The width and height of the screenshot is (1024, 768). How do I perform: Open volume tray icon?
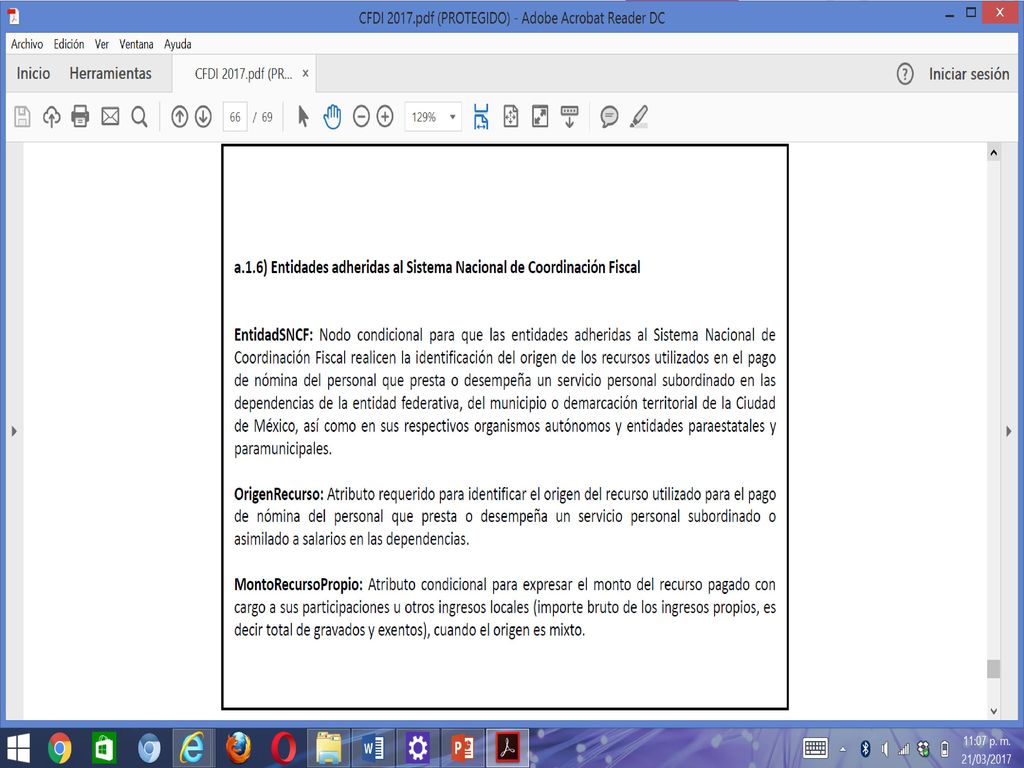click(885, 749)
